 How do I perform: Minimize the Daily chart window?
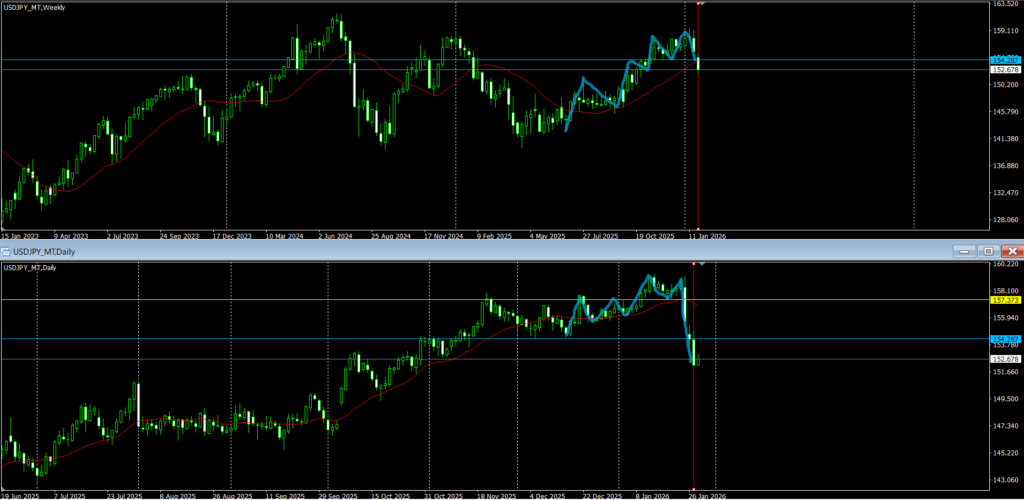962,250
